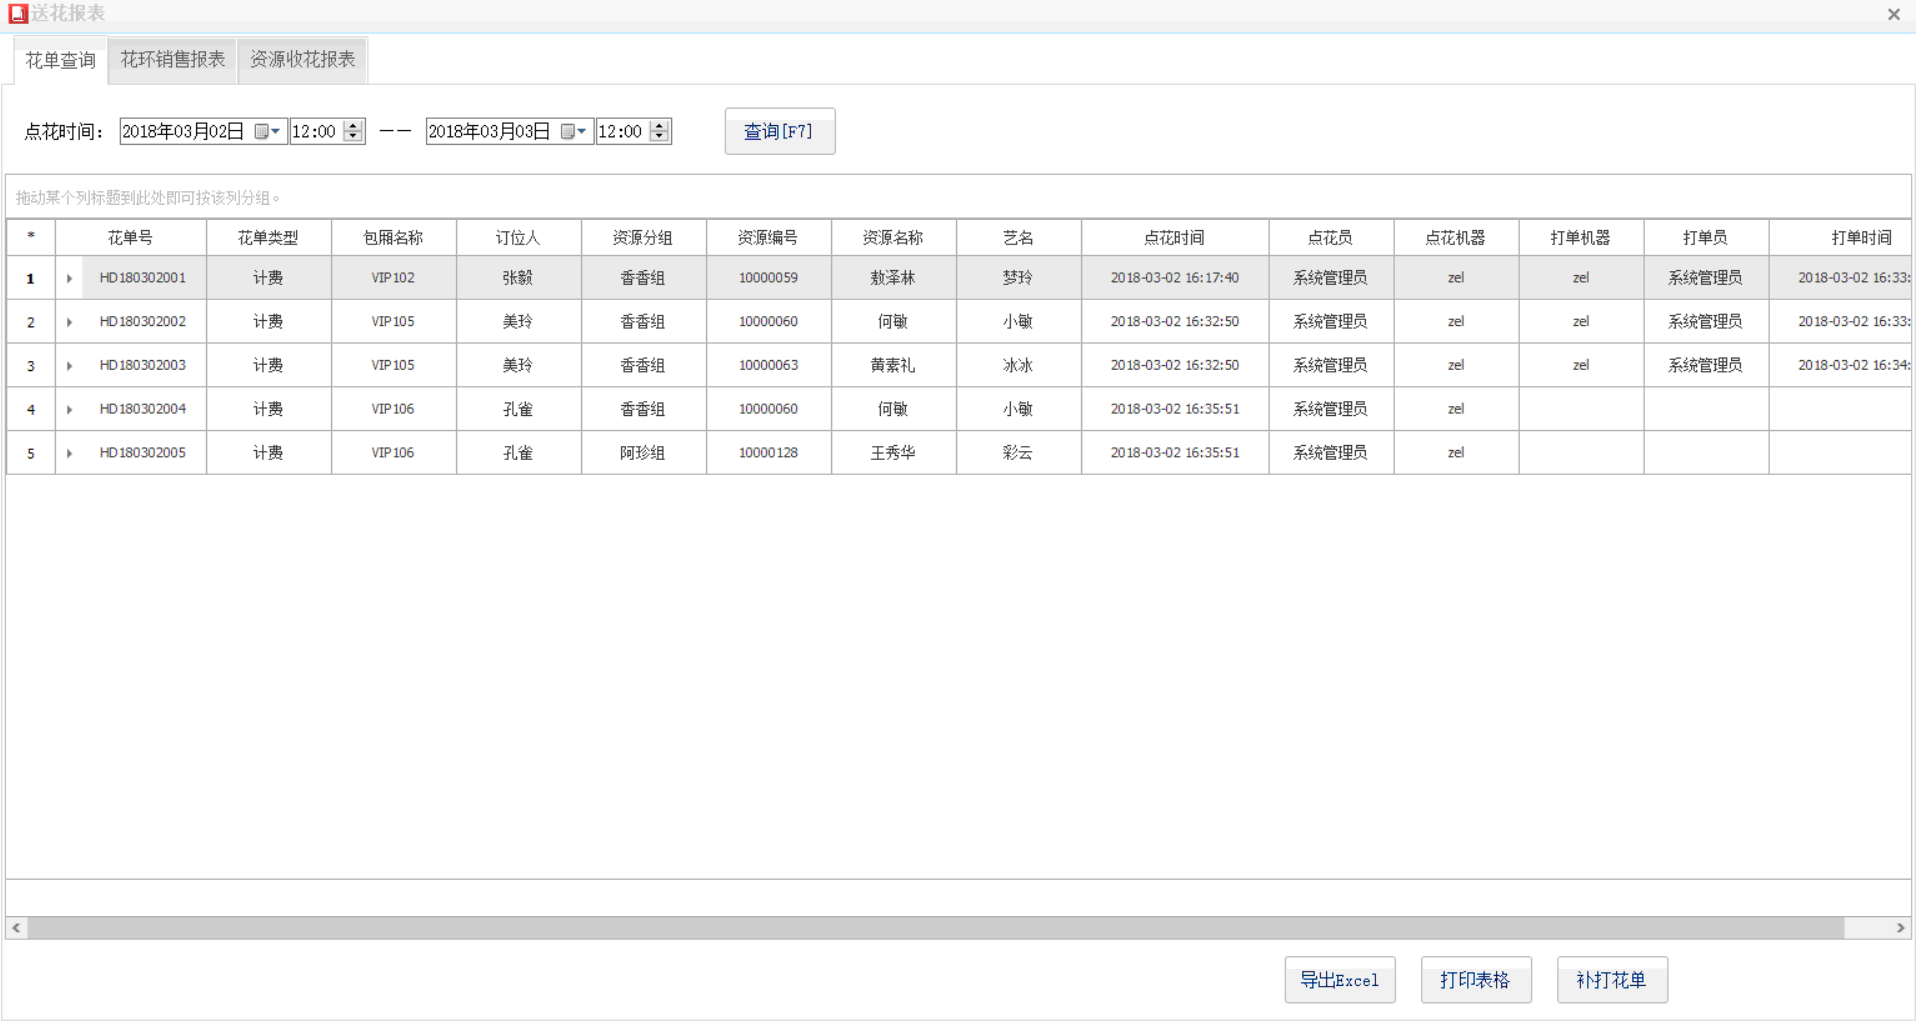Increase the end time with the spinner up arrow
The image size is (1916, 1021).
659,126
